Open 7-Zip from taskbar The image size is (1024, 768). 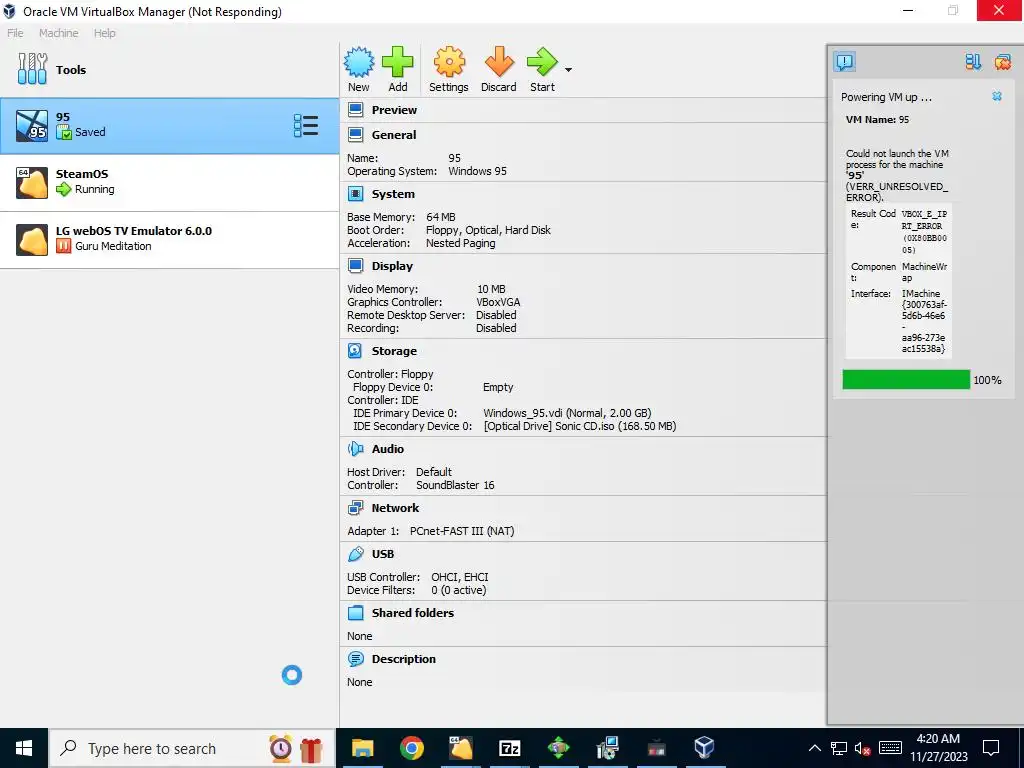(x=509, y=748)
